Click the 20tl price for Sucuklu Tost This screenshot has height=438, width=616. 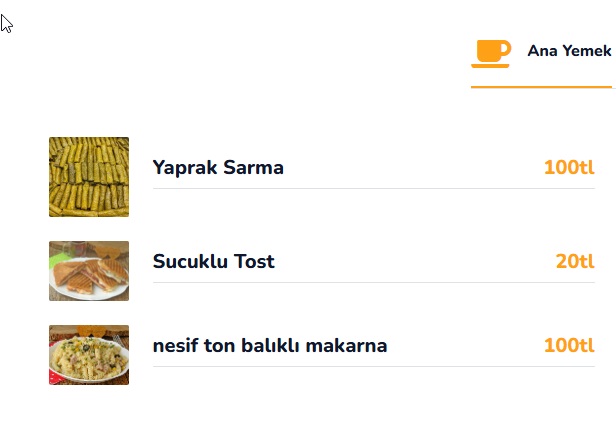click(x=575, y=262)
